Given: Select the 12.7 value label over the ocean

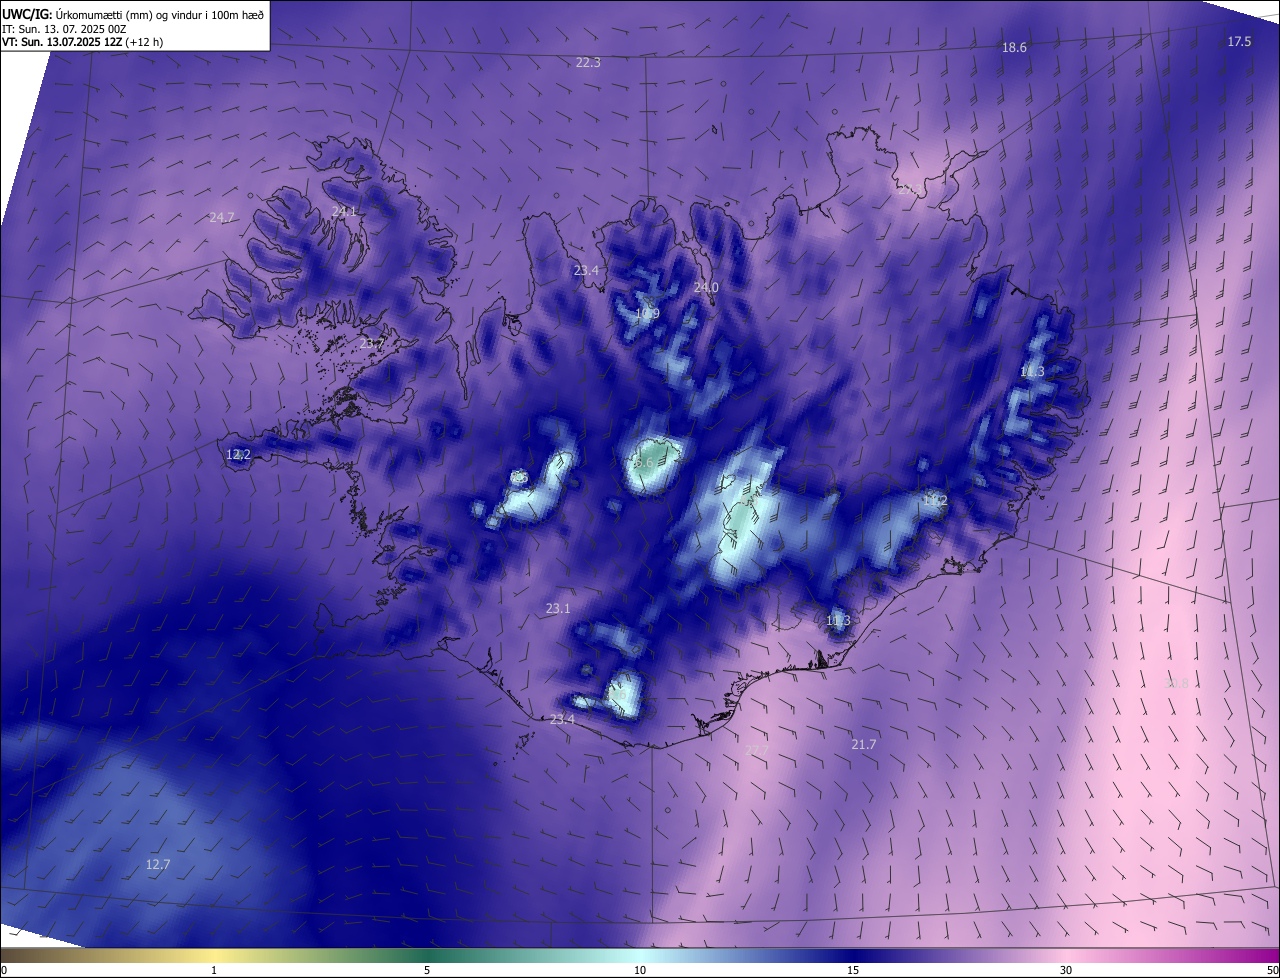Looking at the screenshot, I should 158,864.
